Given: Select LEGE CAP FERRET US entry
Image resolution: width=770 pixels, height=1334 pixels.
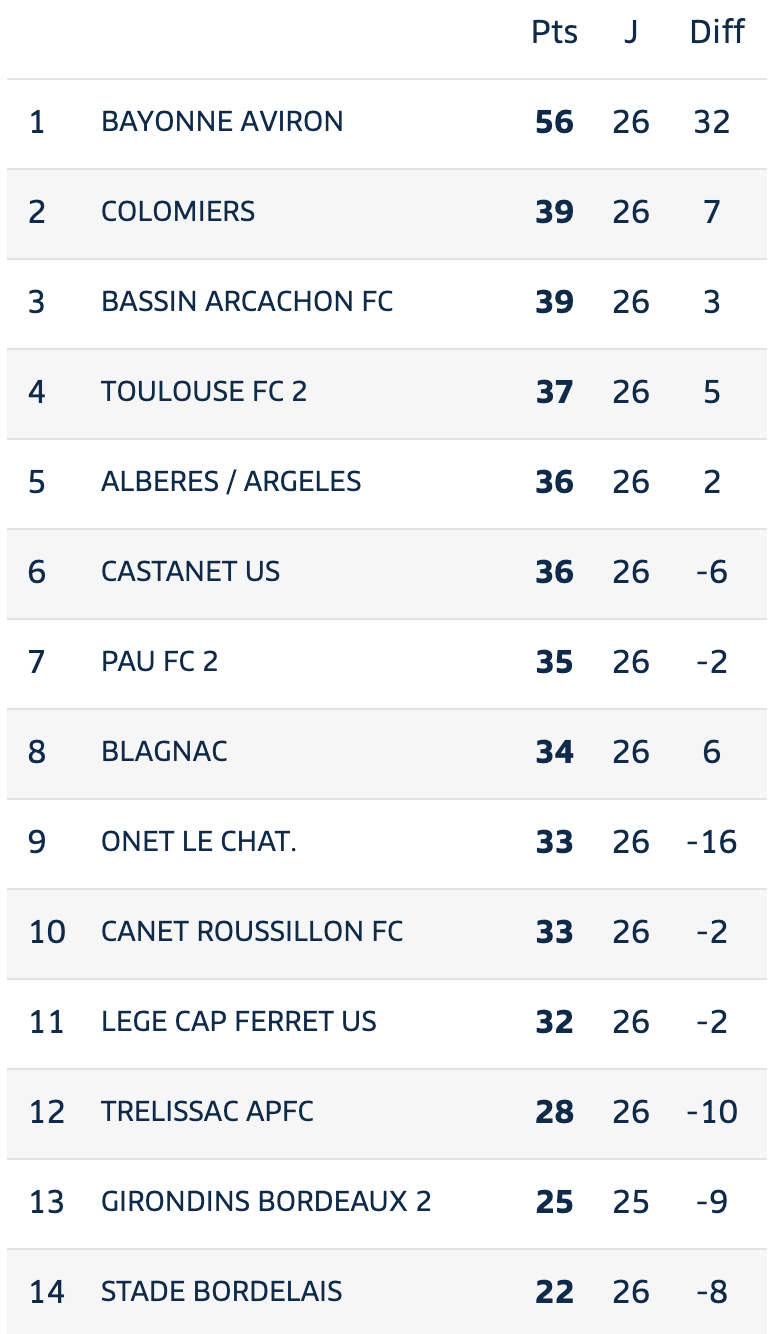Looking at the screenshot, I should point(385,1023).
